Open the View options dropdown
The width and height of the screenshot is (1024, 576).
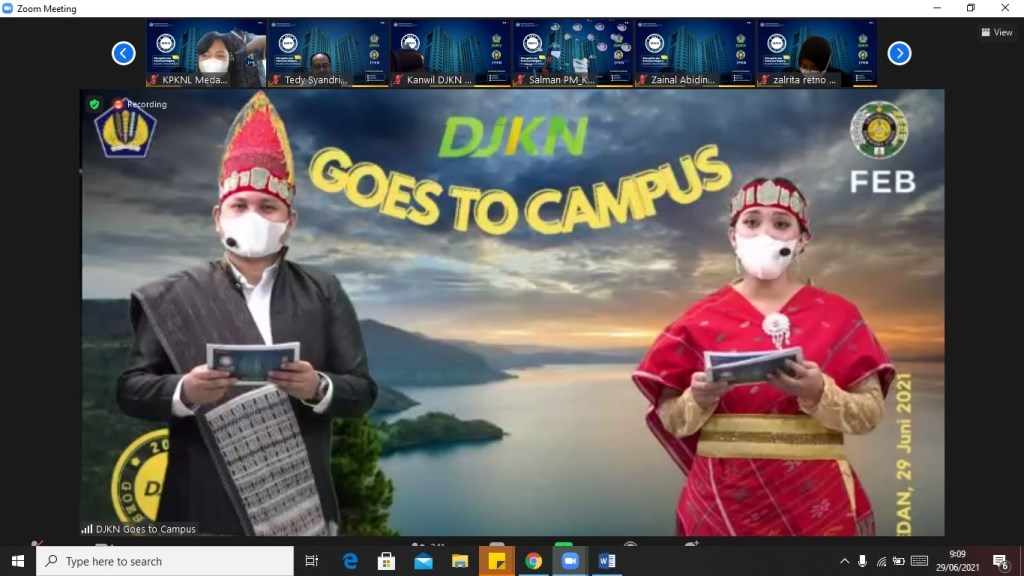(x=996, y=31)
